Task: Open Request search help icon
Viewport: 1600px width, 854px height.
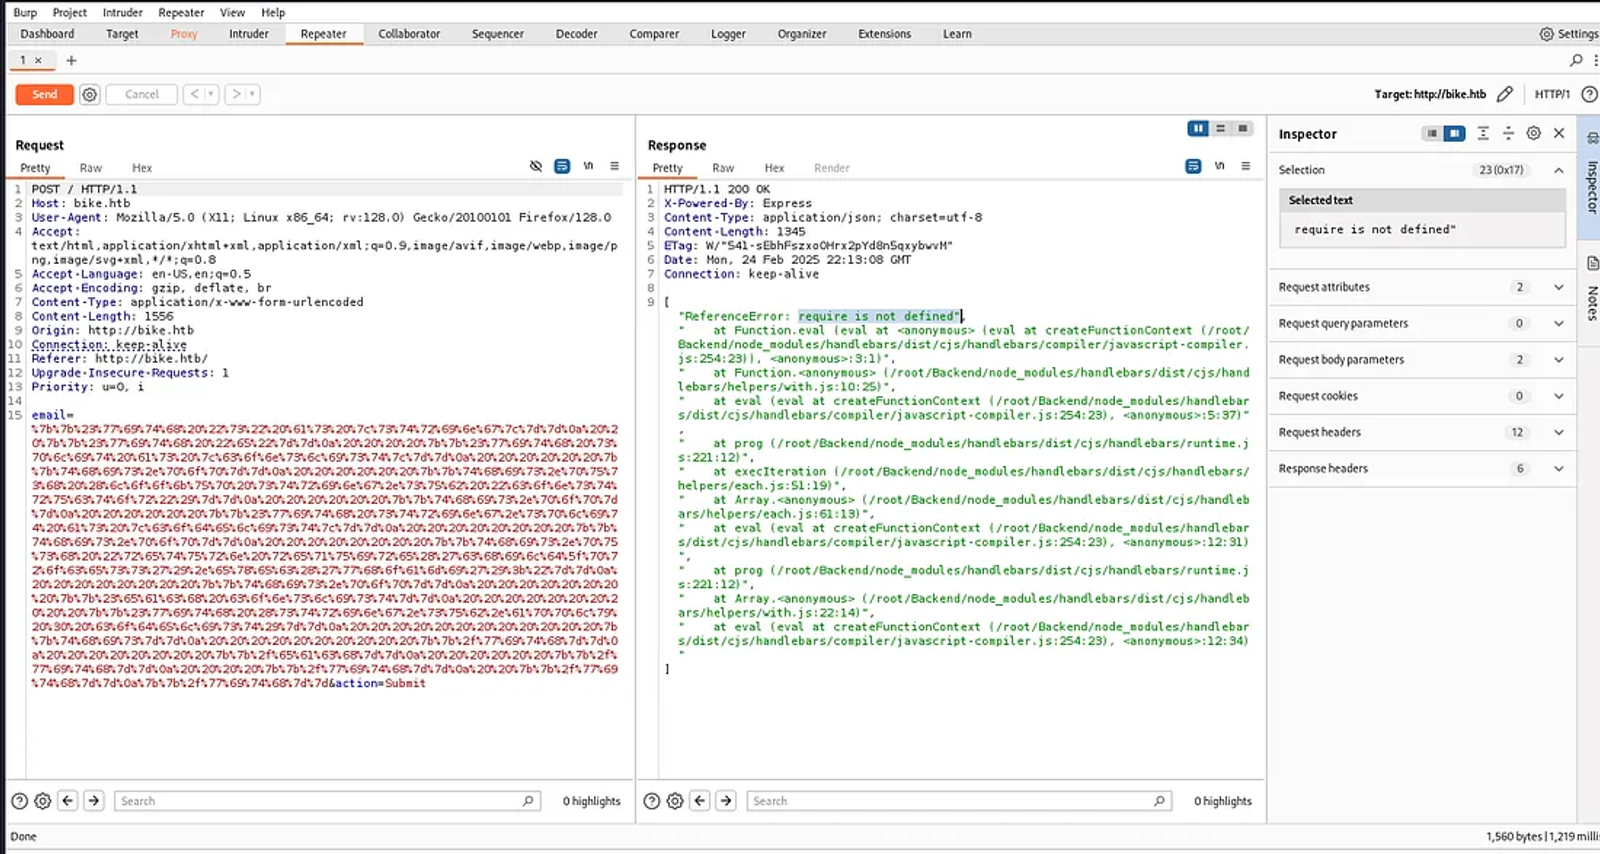Action: [x=19, y=801]
